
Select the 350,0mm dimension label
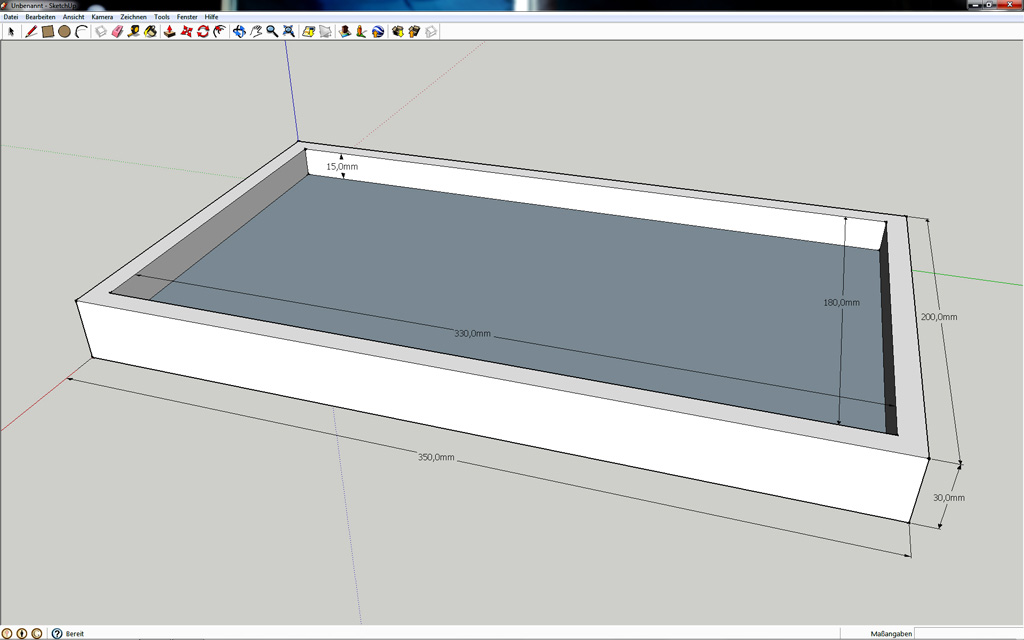pos(436,457)
